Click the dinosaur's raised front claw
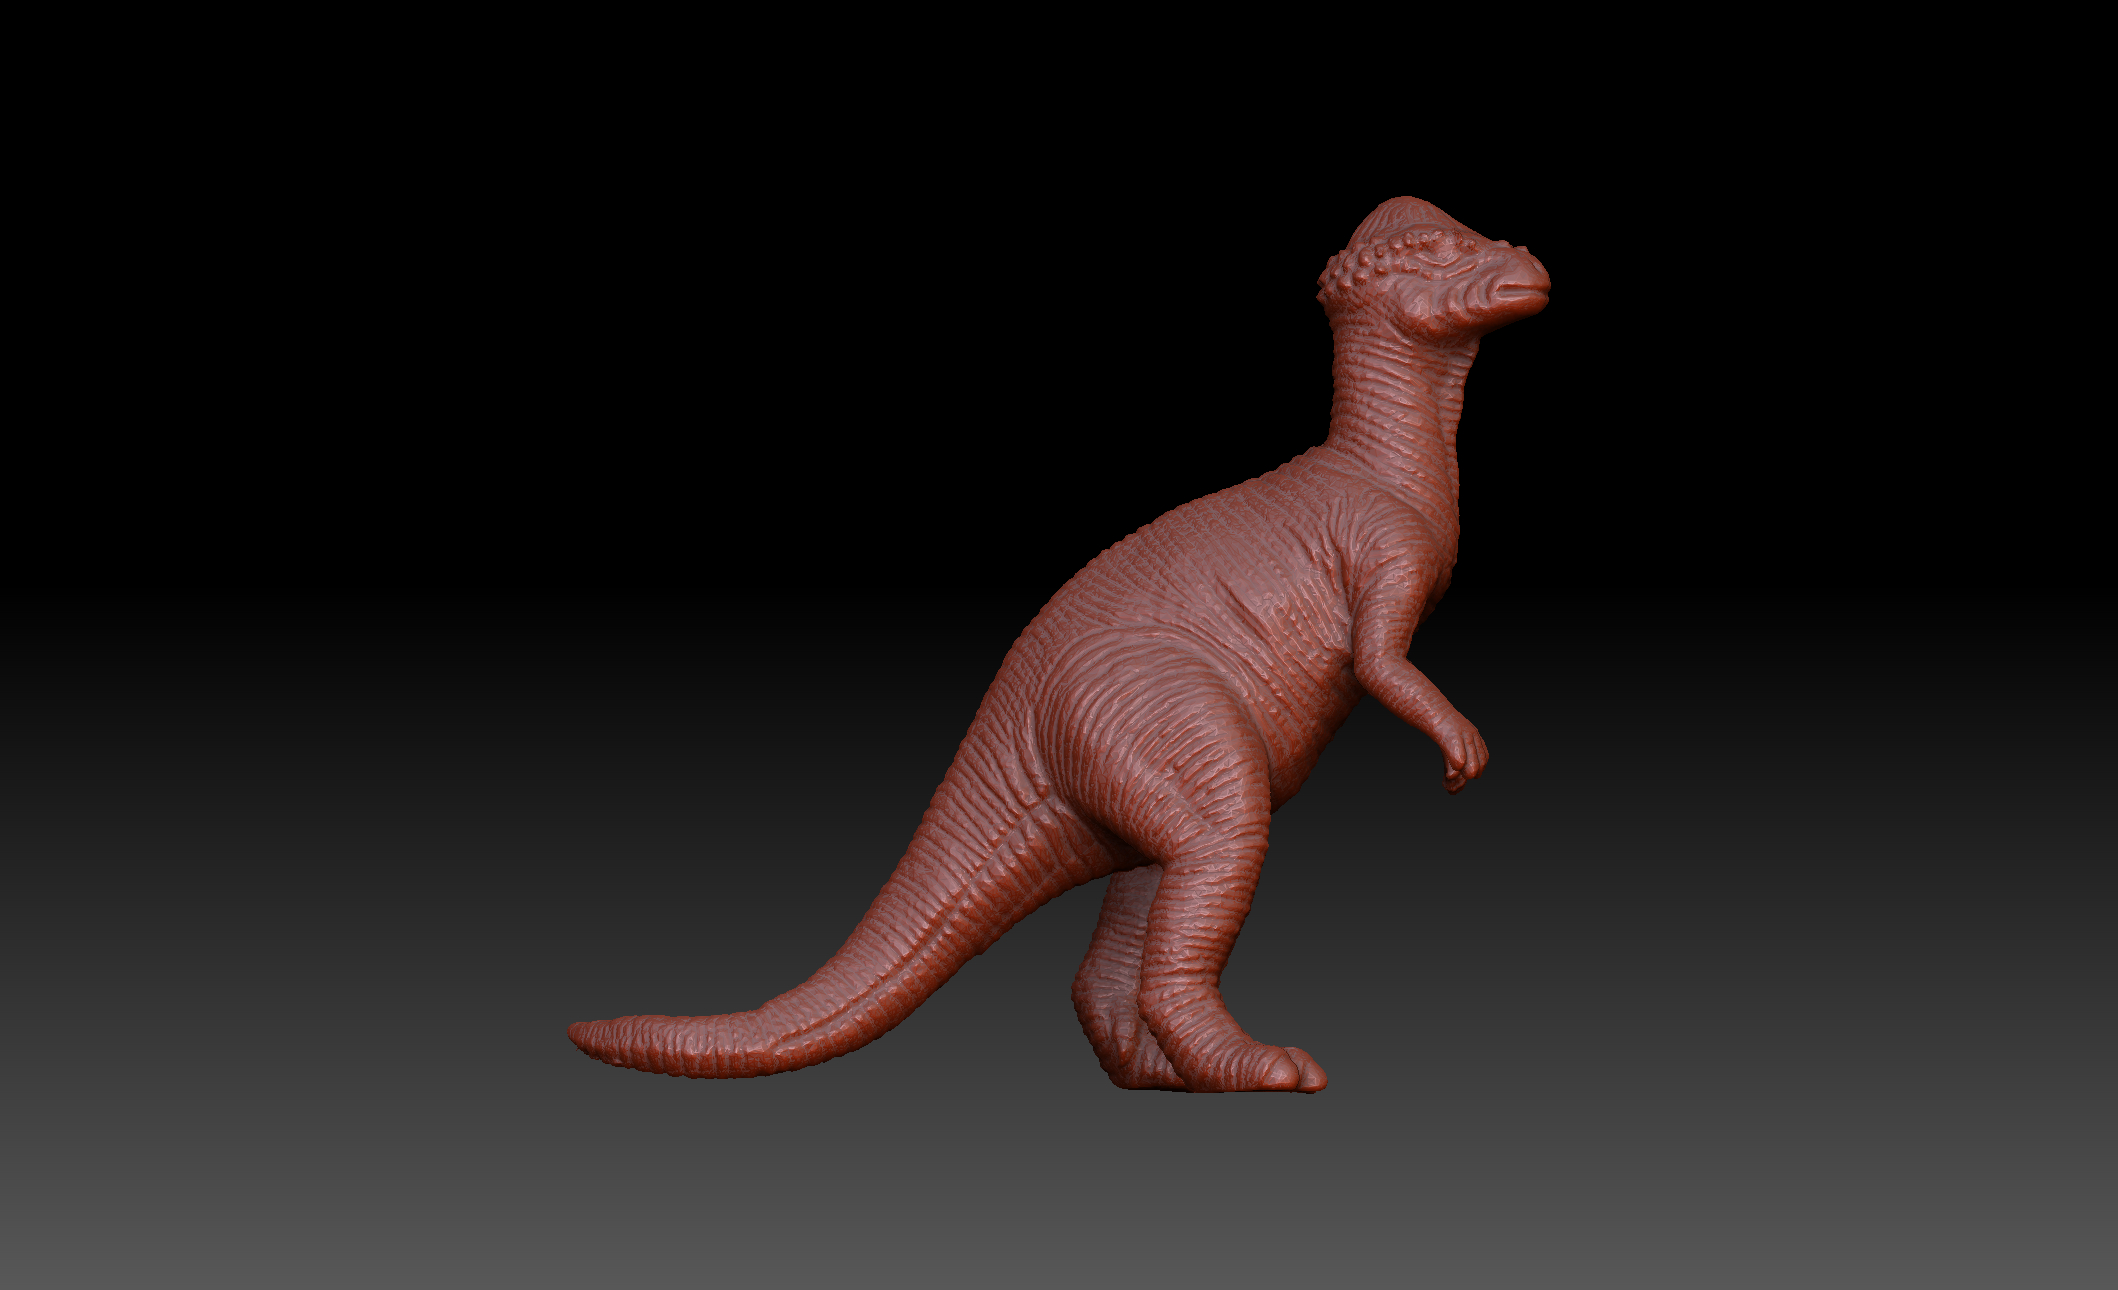The width and height of the screenshot is (2118, 1290). coord(1465,757)
